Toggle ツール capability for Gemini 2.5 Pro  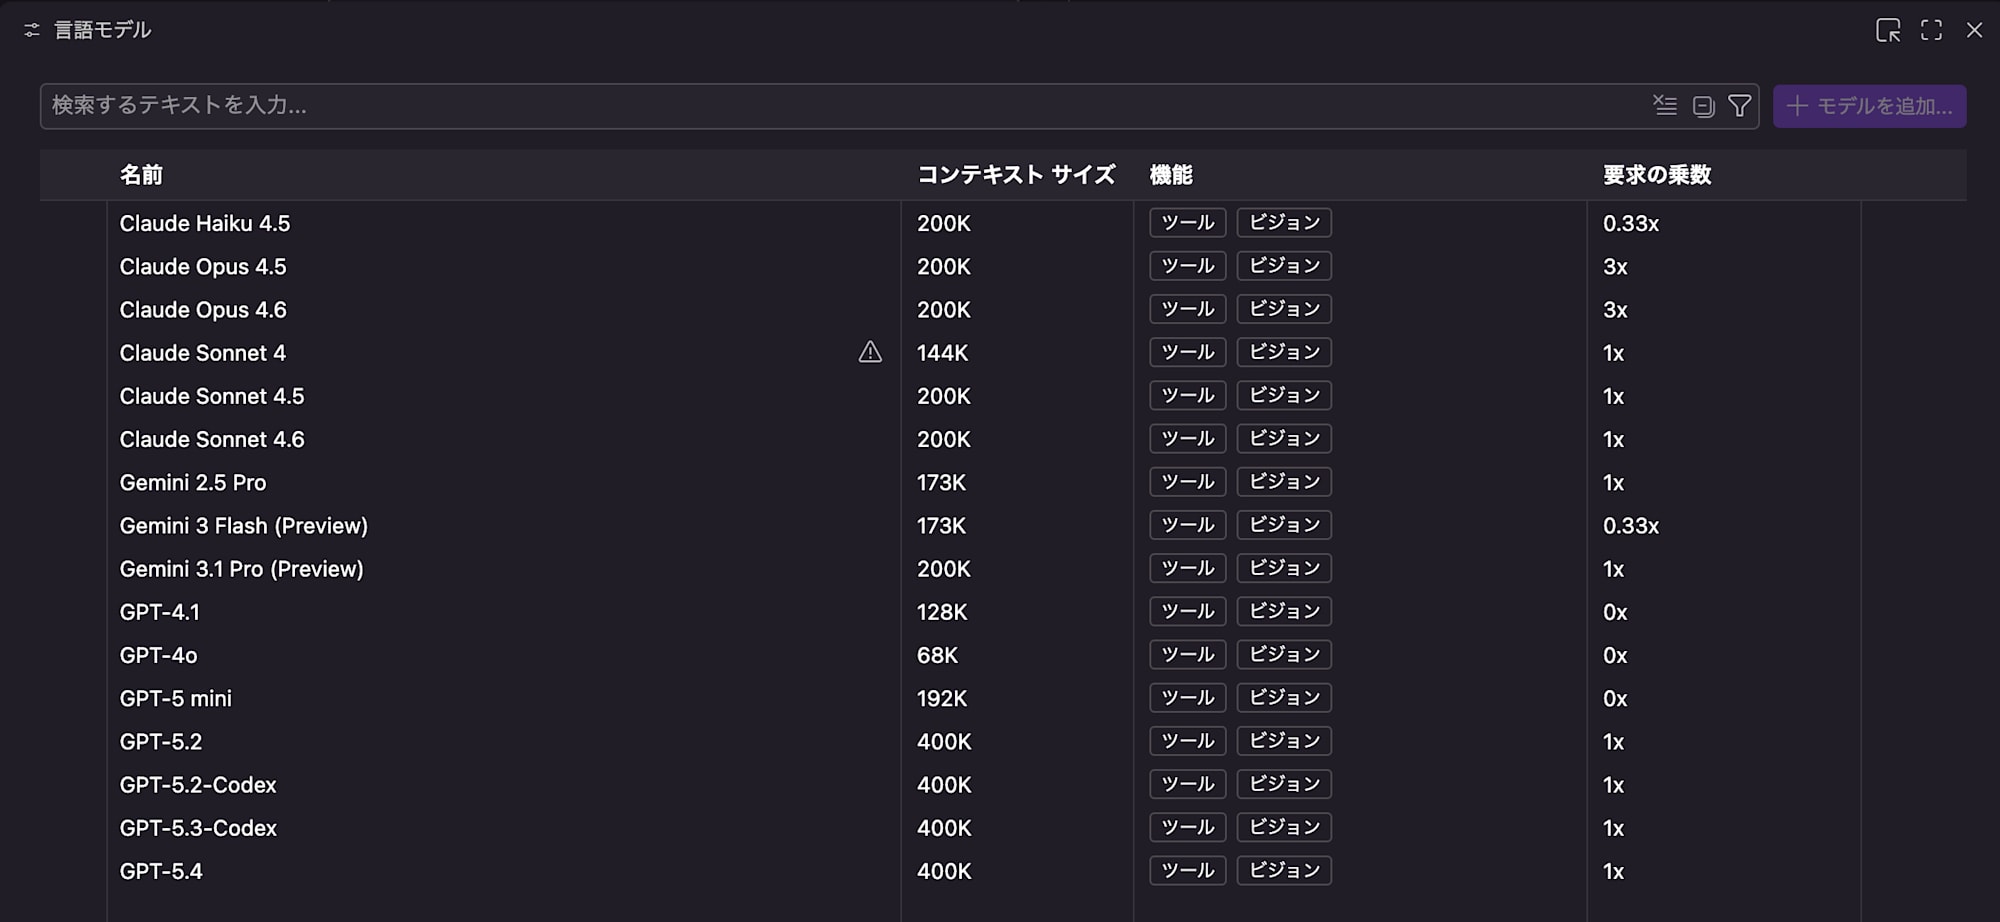[1187, 481]
